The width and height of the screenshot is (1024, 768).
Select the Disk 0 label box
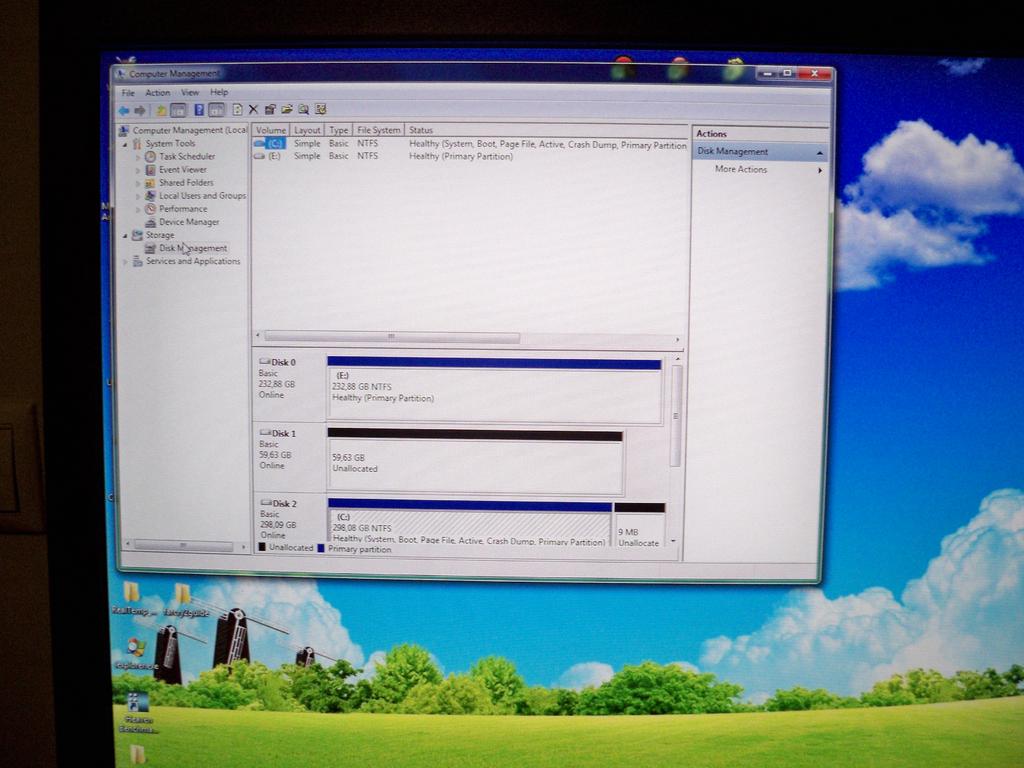tap(289, 387)
